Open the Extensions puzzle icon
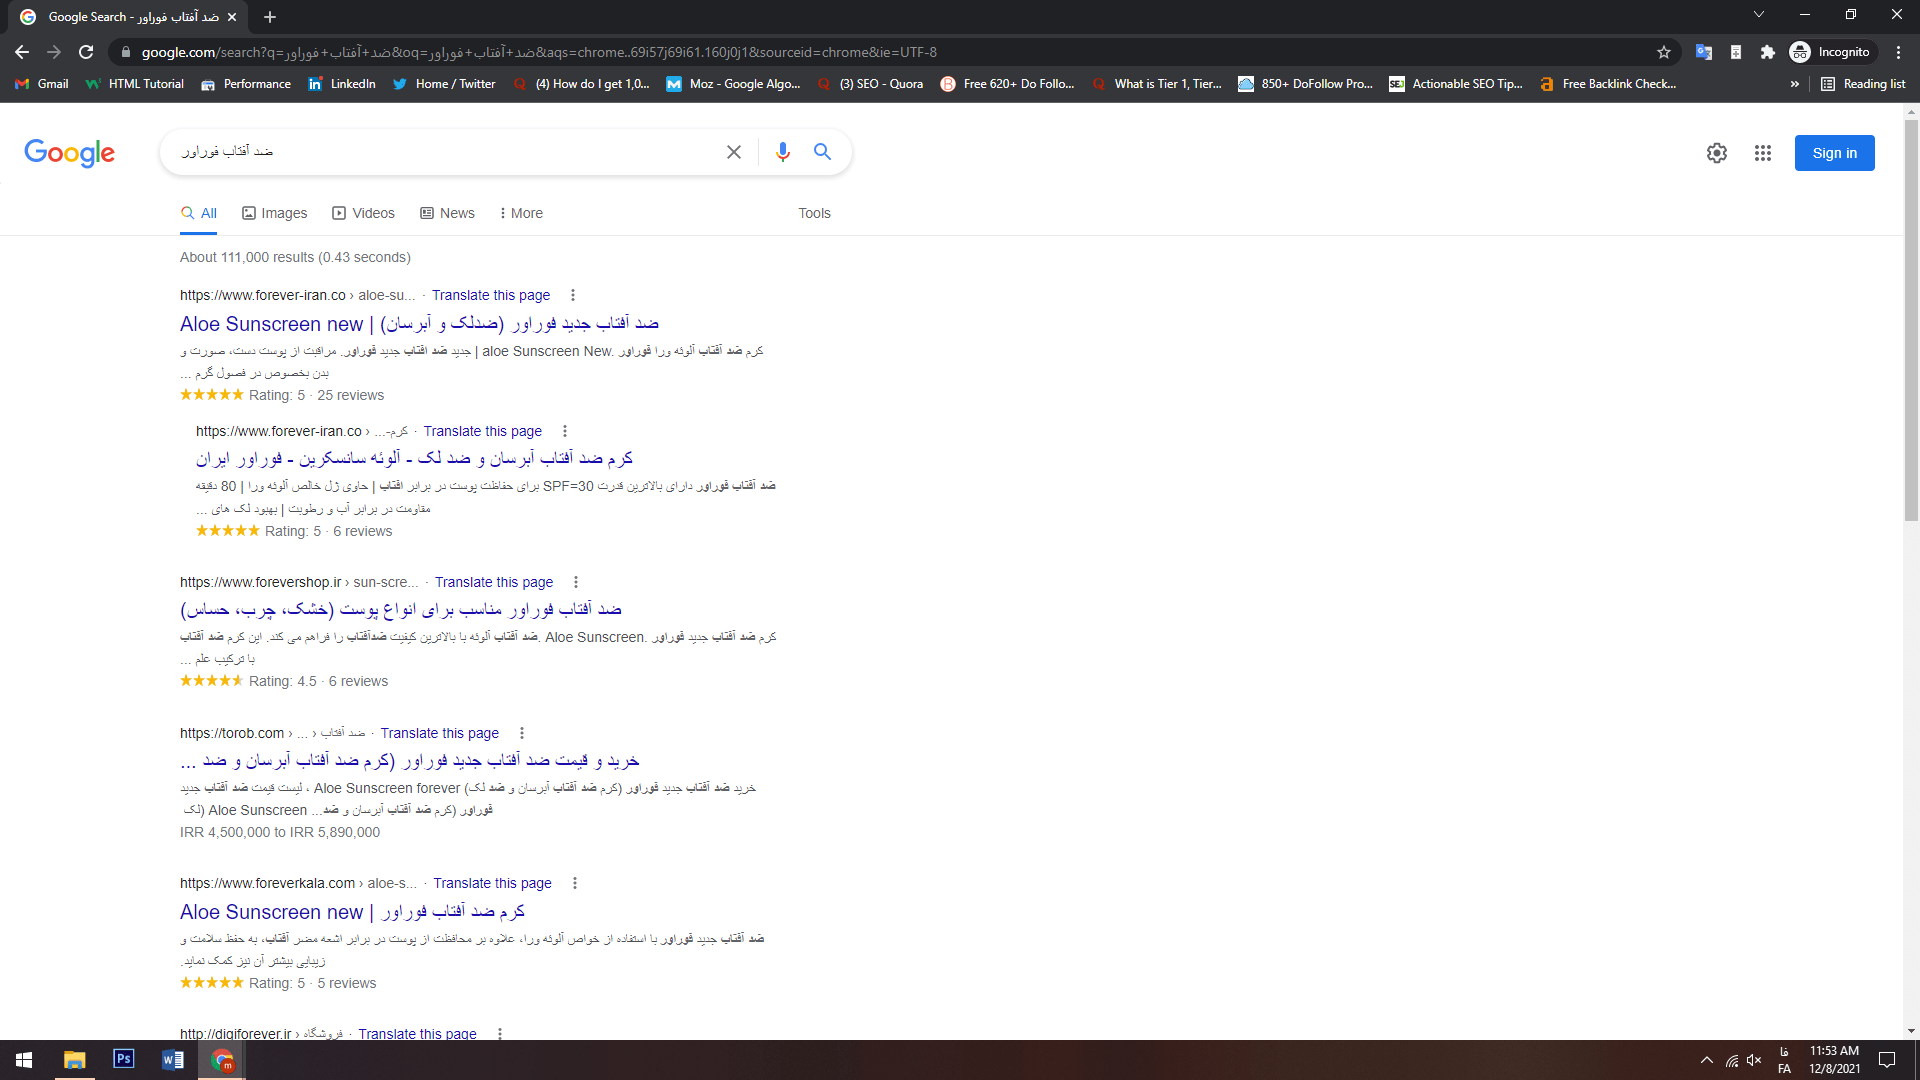Screen dimensions: 1920x1080 (x=1768, y=52)
